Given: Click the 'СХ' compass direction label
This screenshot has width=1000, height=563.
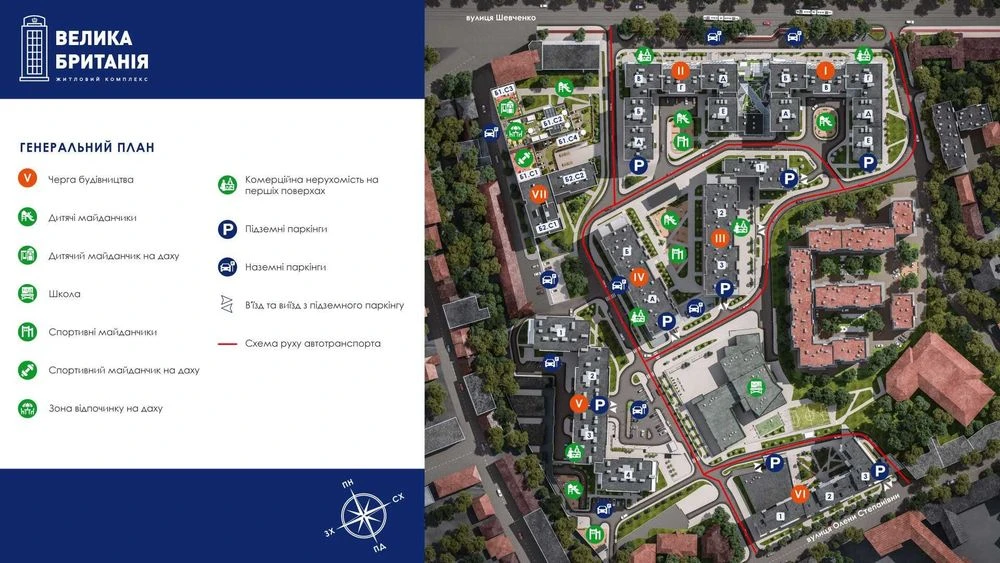Looking at the screenshot, I should (398, 498).
